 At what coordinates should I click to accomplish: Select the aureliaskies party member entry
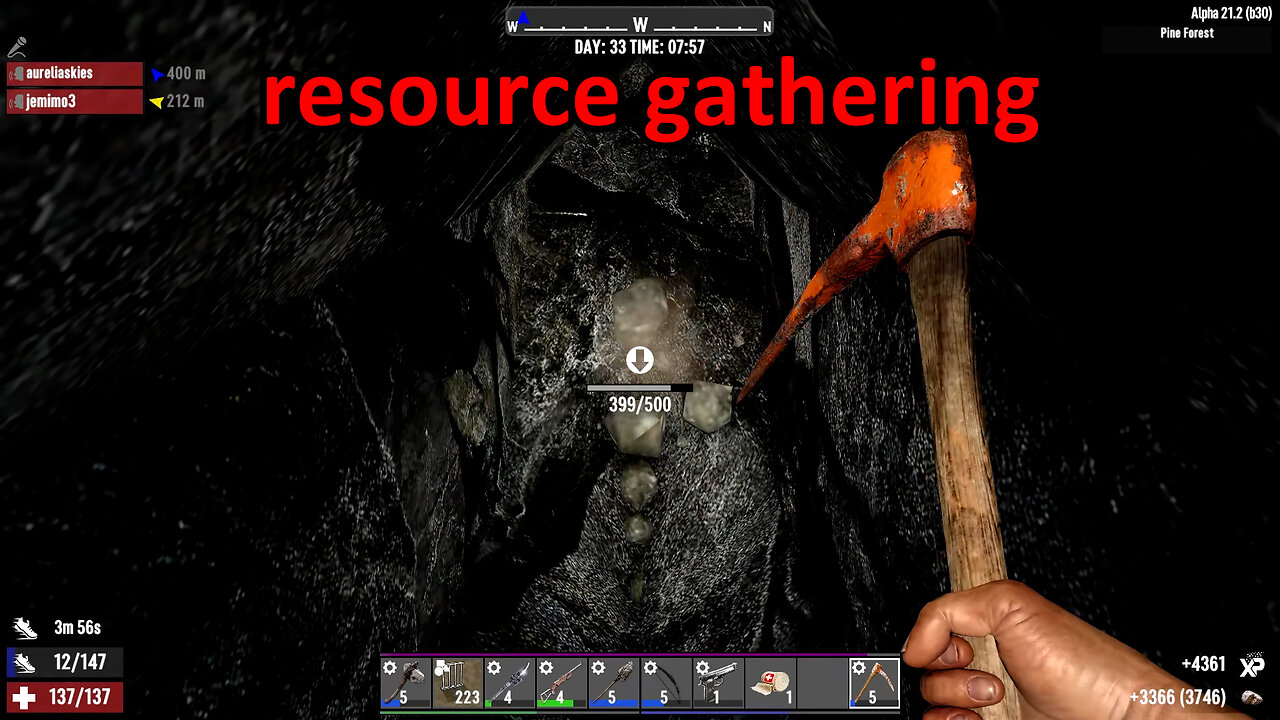click(x=75, y=74)
